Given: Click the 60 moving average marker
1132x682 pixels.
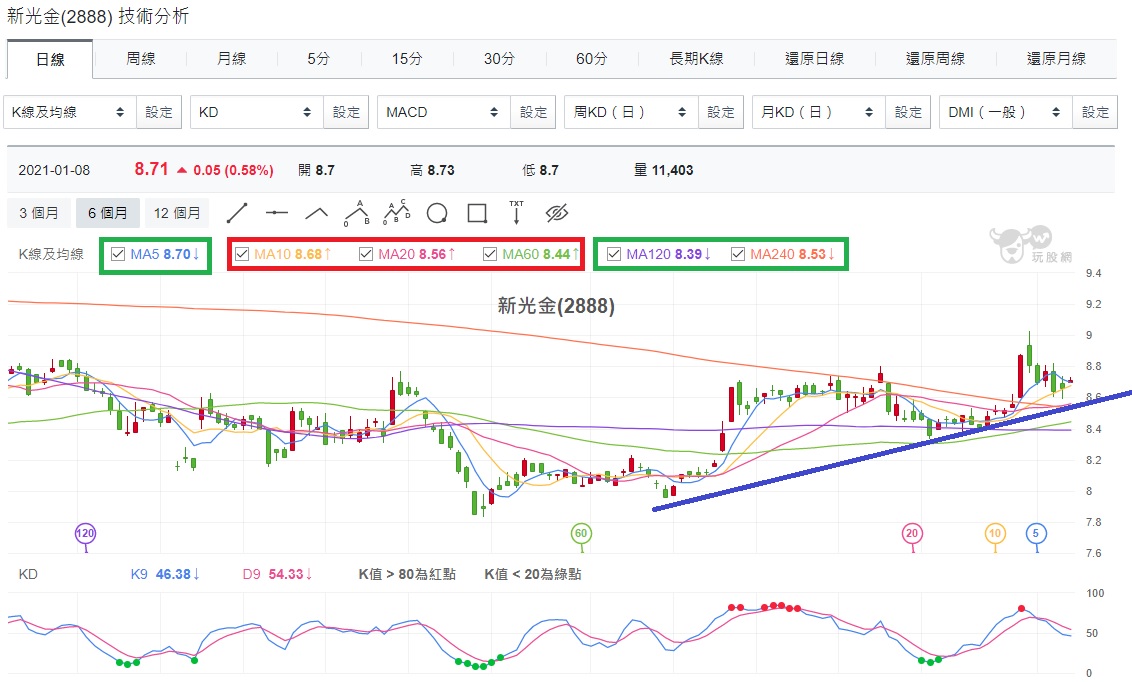Looking at the screenshot, I should (x=581, y=534).
